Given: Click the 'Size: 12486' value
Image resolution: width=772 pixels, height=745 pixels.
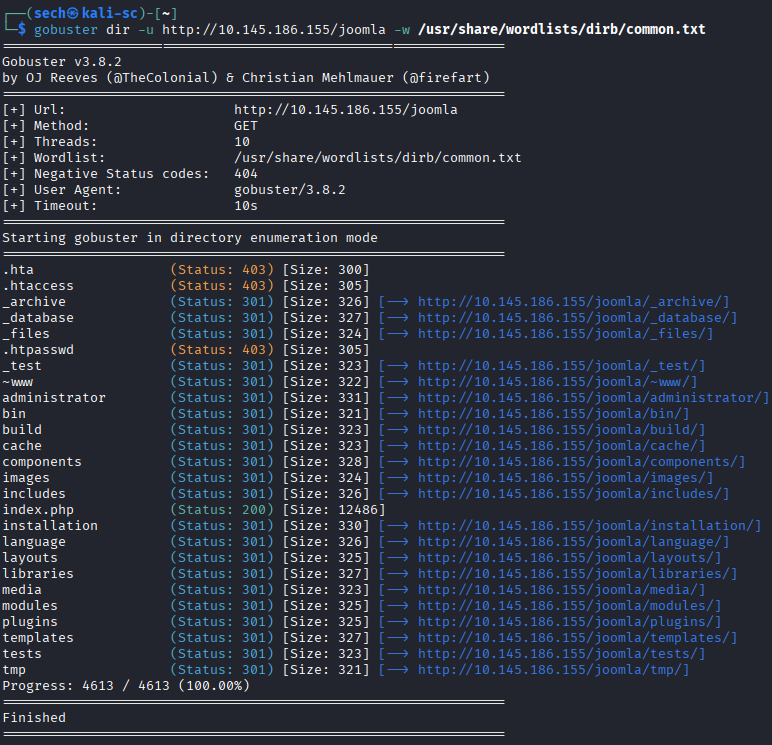Looking at the screenshot, I should 334,510.
